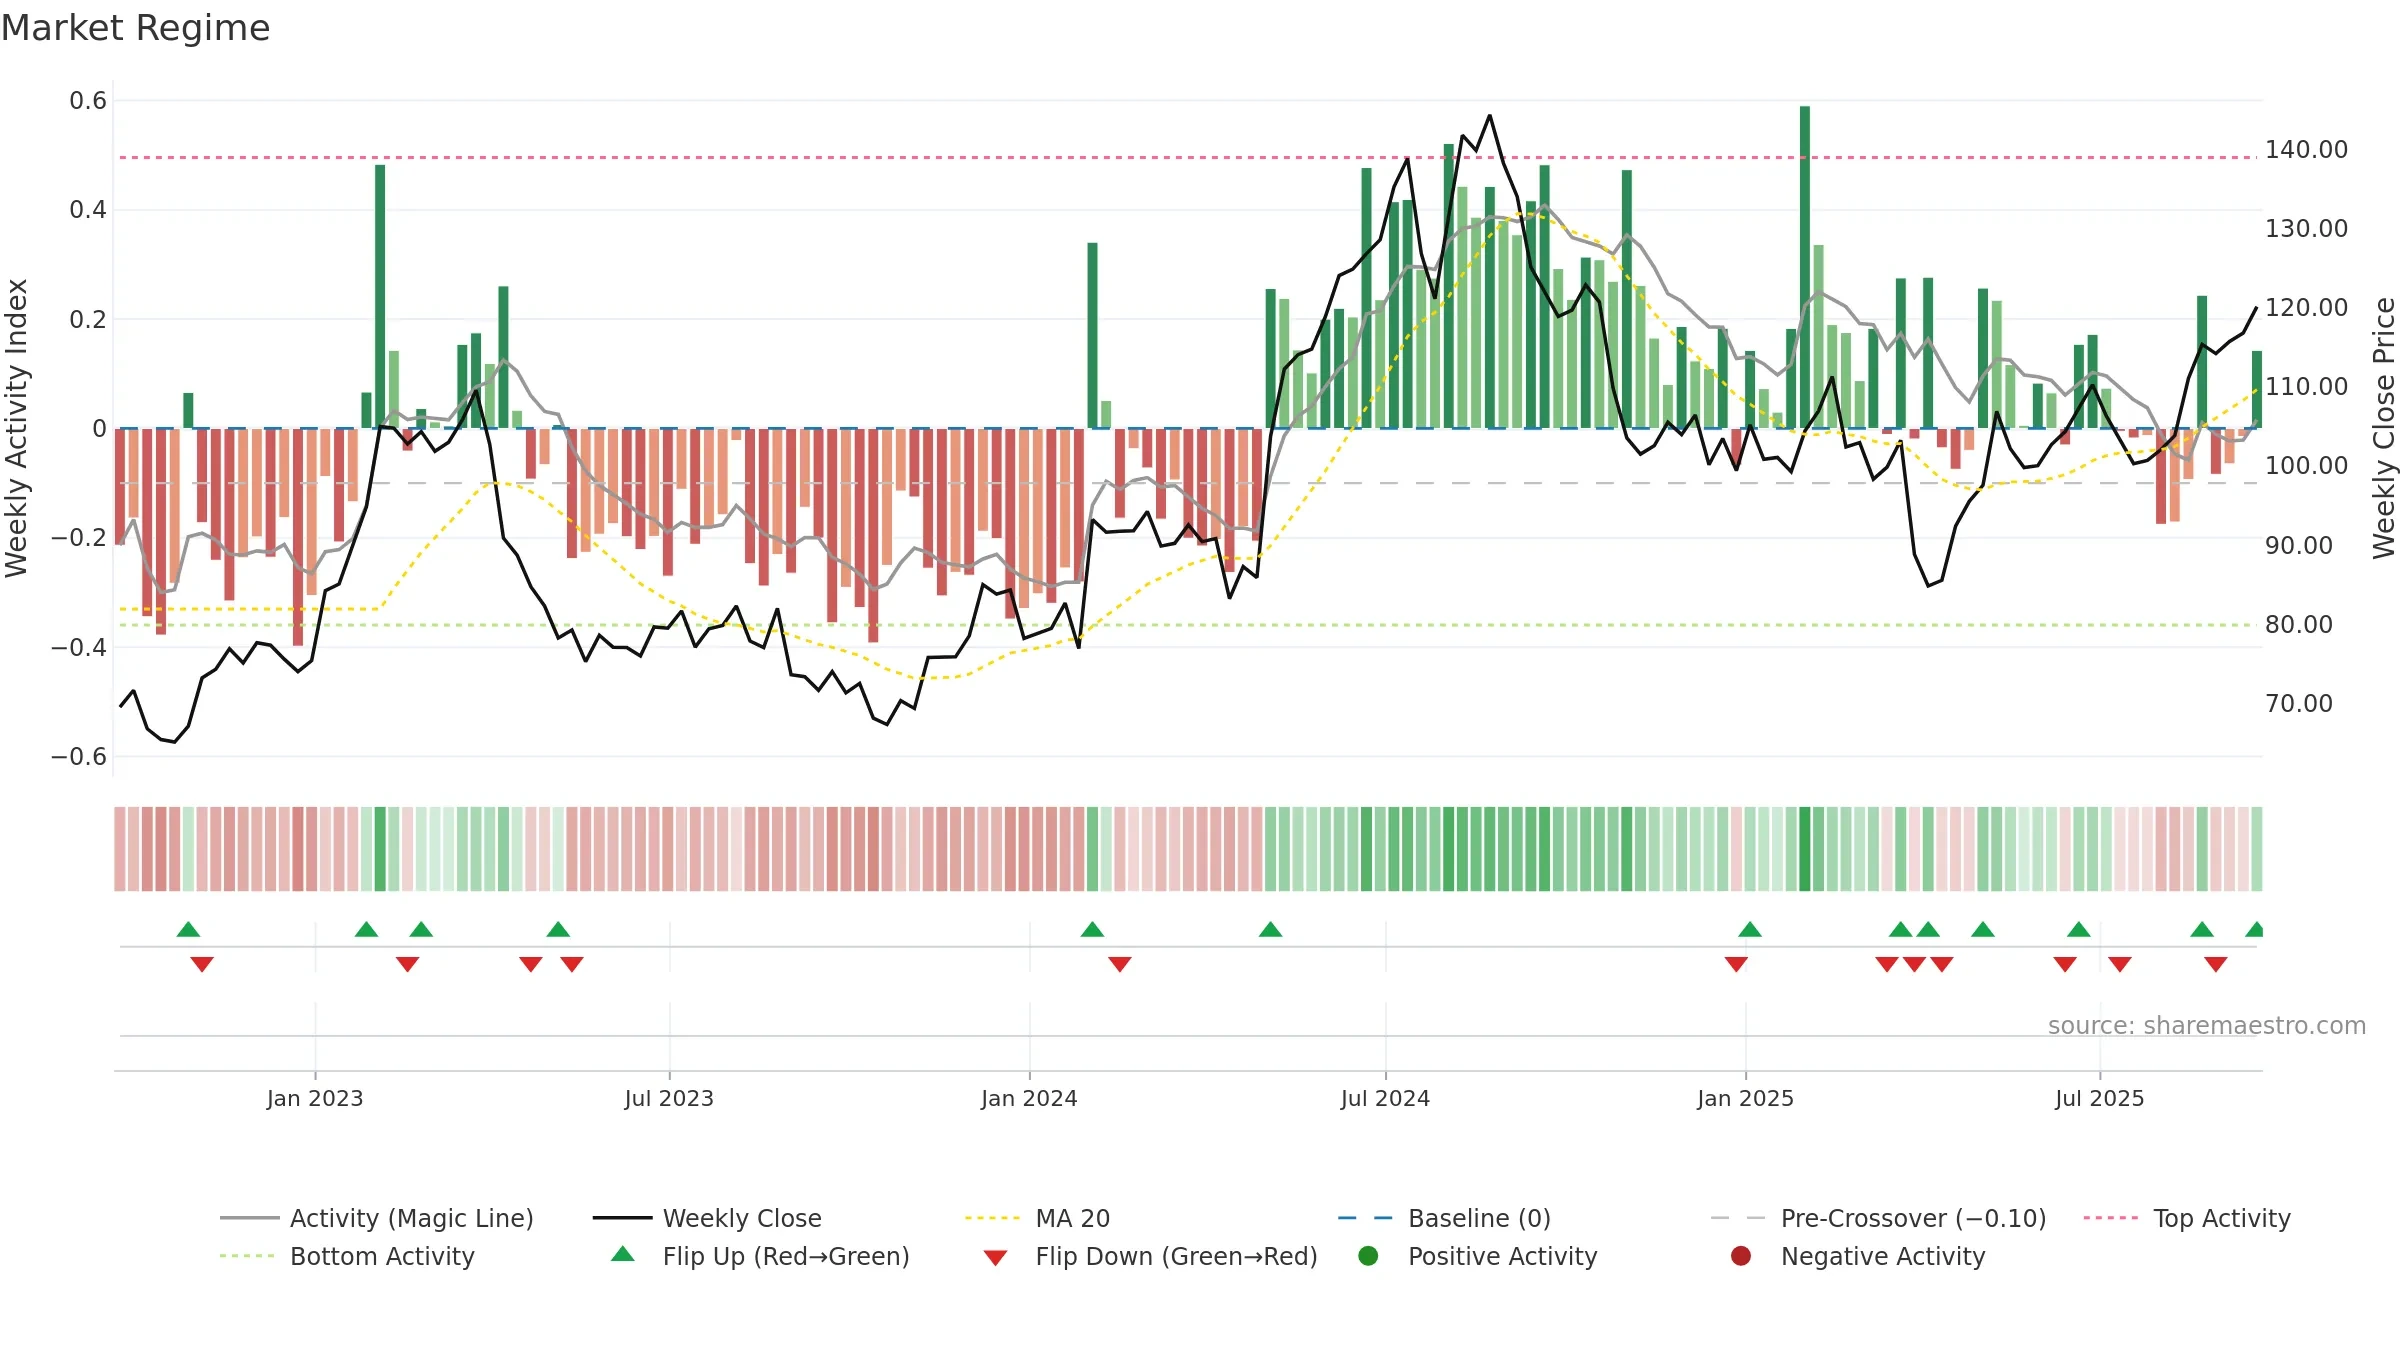Click the Jan 2025 axis label
The image size is (2400, 1350).
click(1745, 1098)
